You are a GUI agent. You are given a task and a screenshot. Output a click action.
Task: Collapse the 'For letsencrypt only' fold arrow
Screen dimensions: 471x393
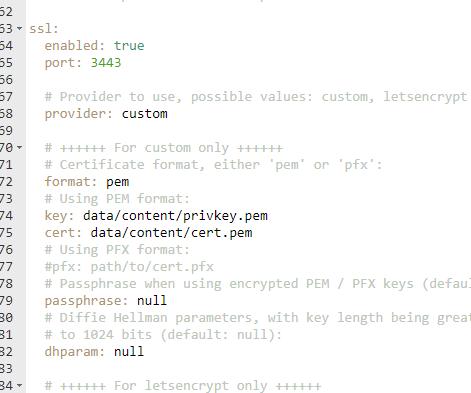[x=20, y=385]
